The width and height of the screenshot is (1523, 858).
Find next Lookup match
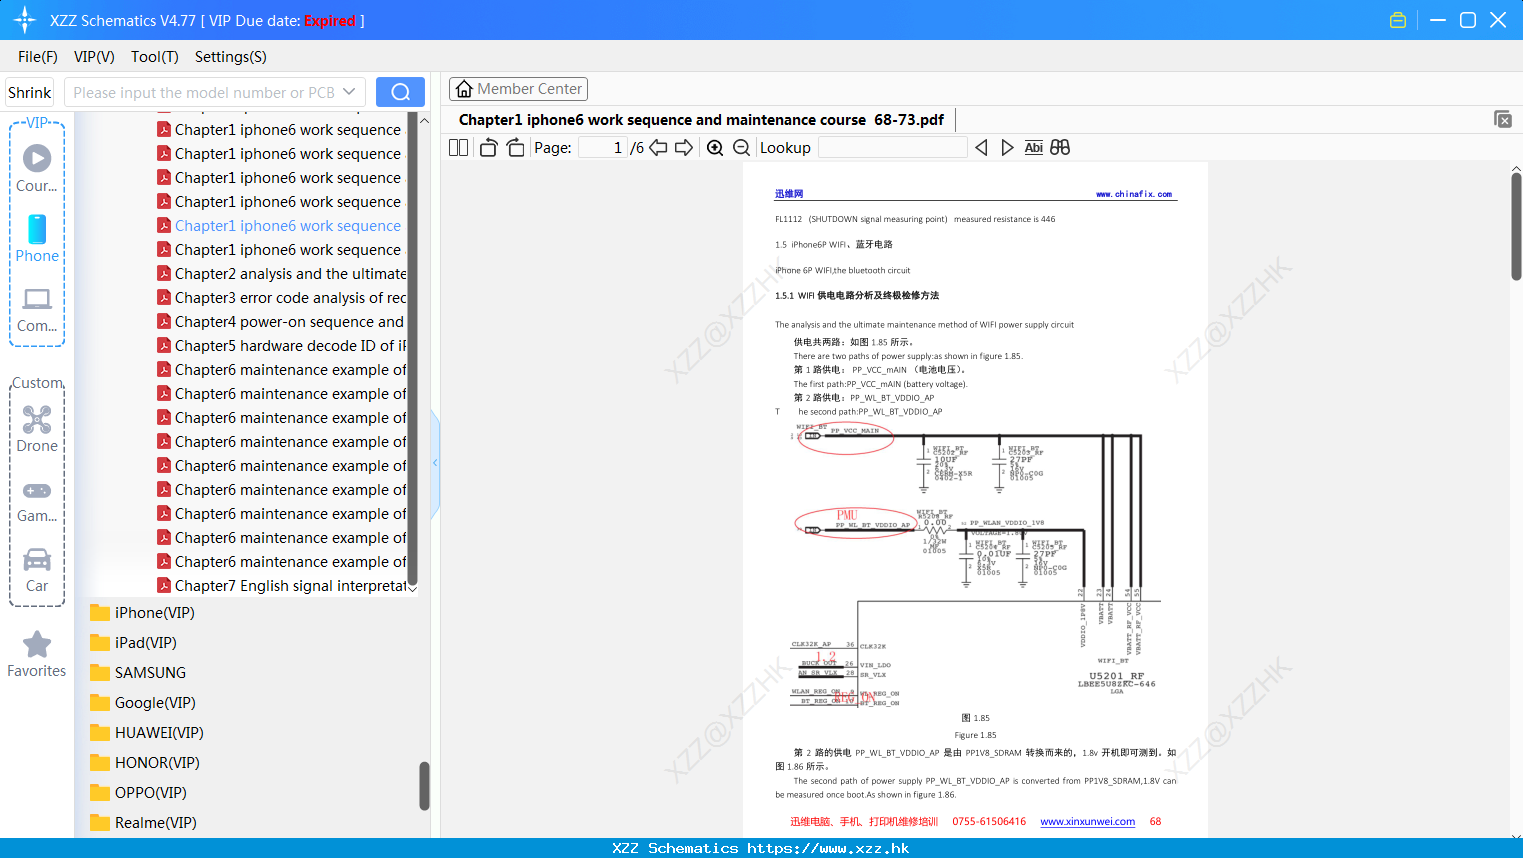coord(1007,147)
